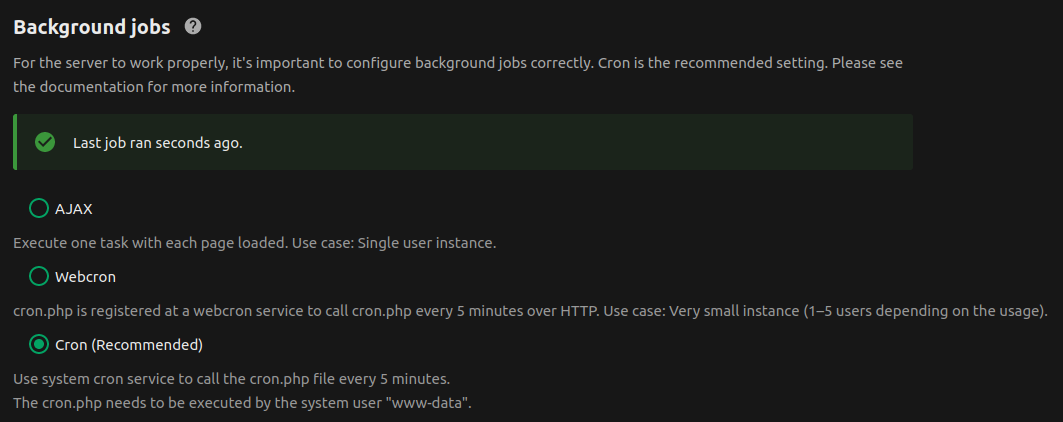Select the AJAX radio button
The width and height of the screenshot is (1063, 422).
(39, 208)
